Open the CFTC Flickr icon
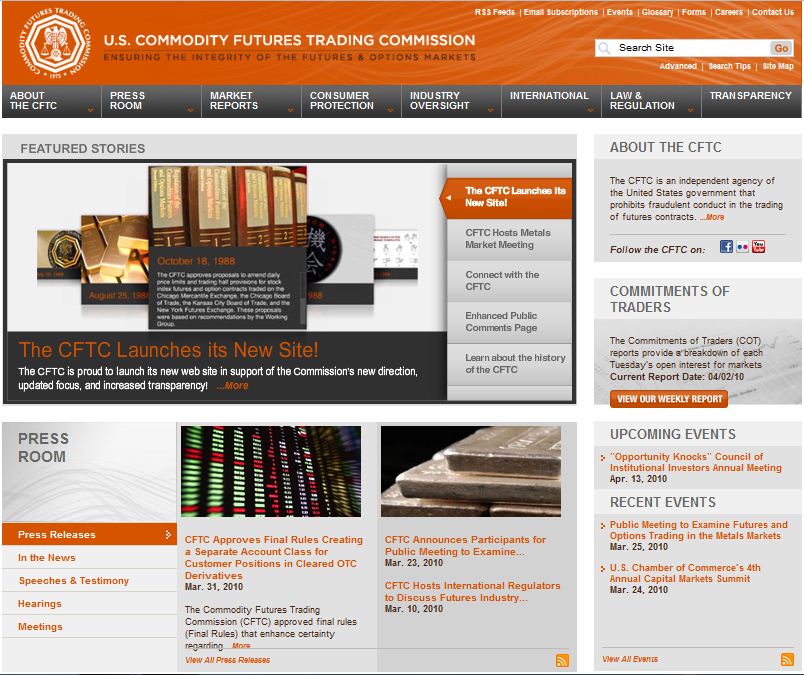804x675 pixels. pos(742,247)
